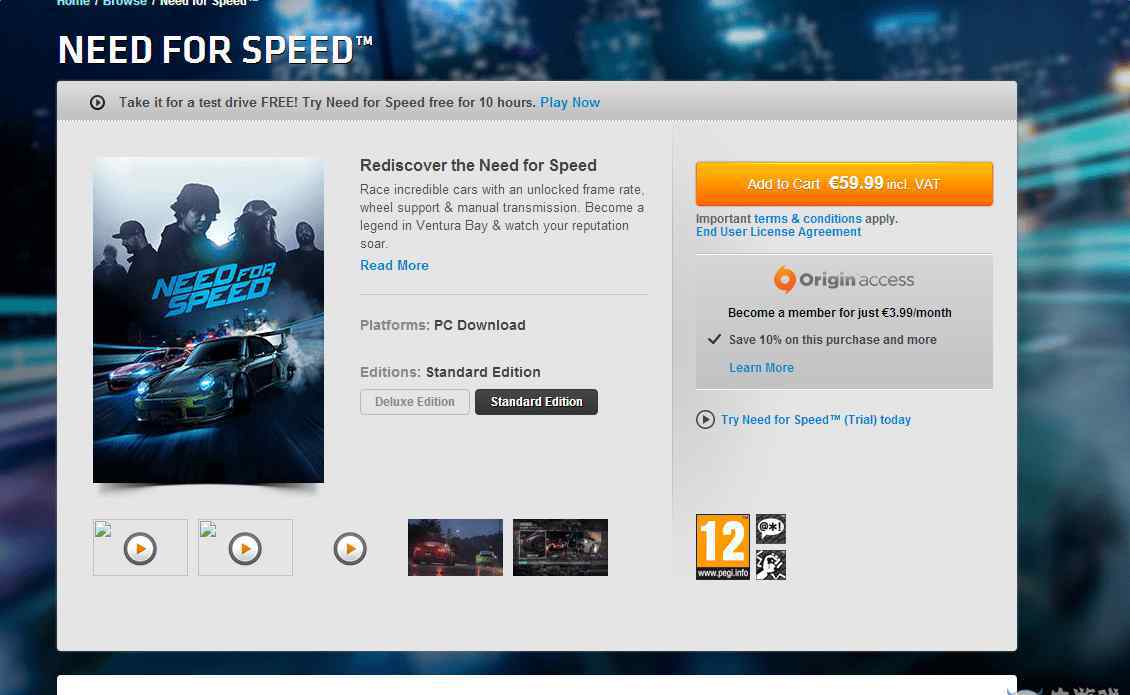Open the Play Now free trial link

[x=570, y=102]
